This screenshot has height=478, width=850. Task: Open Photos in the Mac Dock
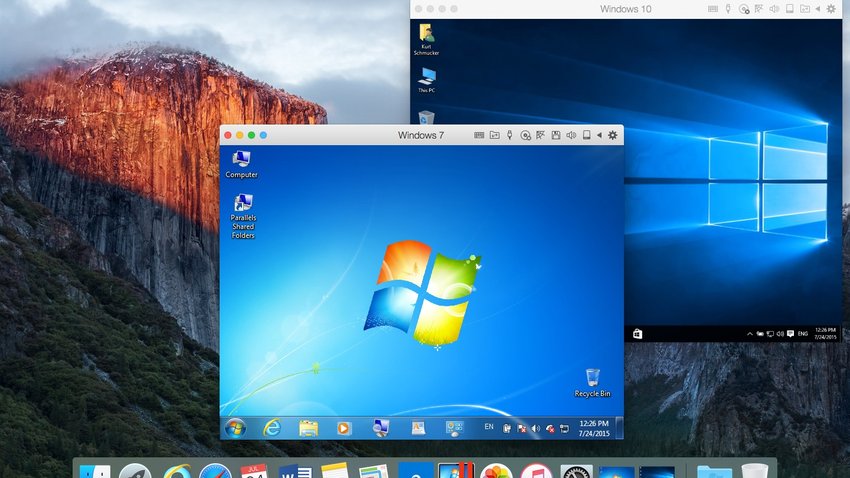495,471
